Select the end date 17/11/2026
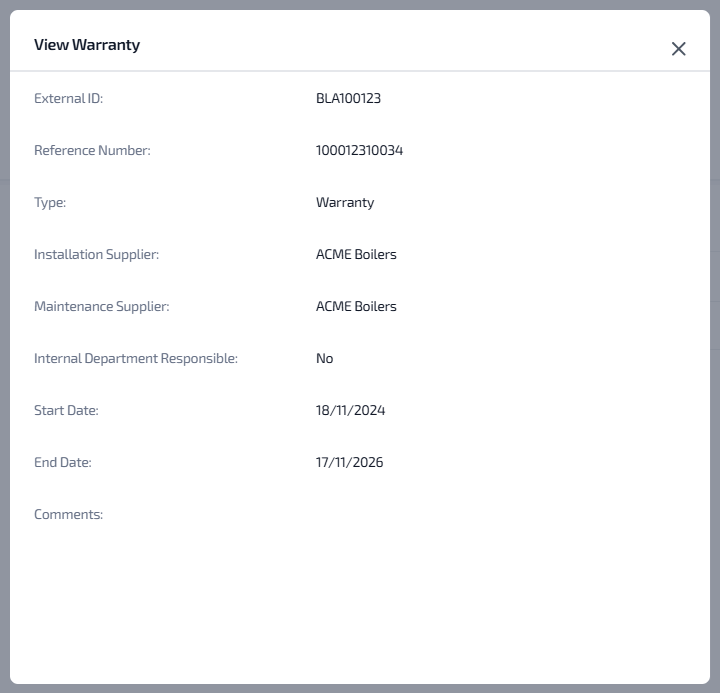The width and height of the screenshot is (720, 693). (x=349, y=463)
